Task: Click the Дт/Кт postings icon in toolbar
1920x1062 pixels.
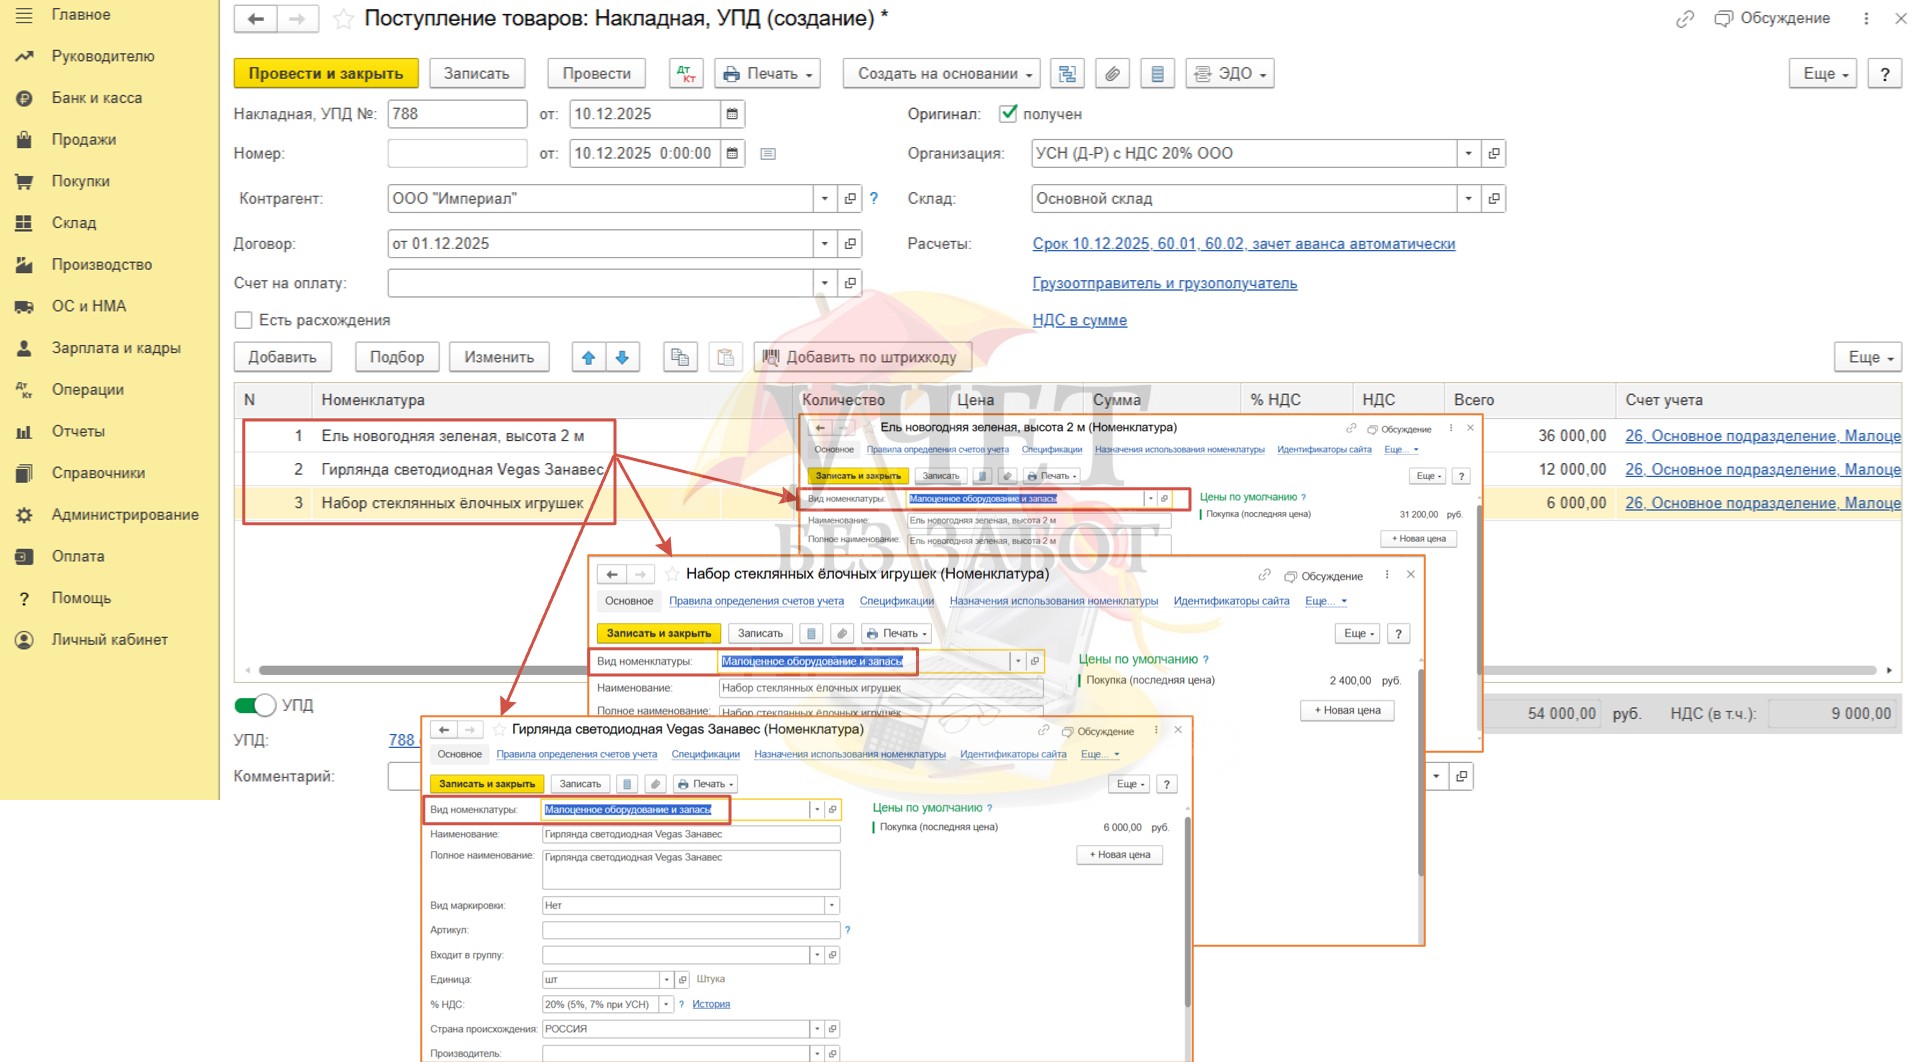Action: click(686, 74)
